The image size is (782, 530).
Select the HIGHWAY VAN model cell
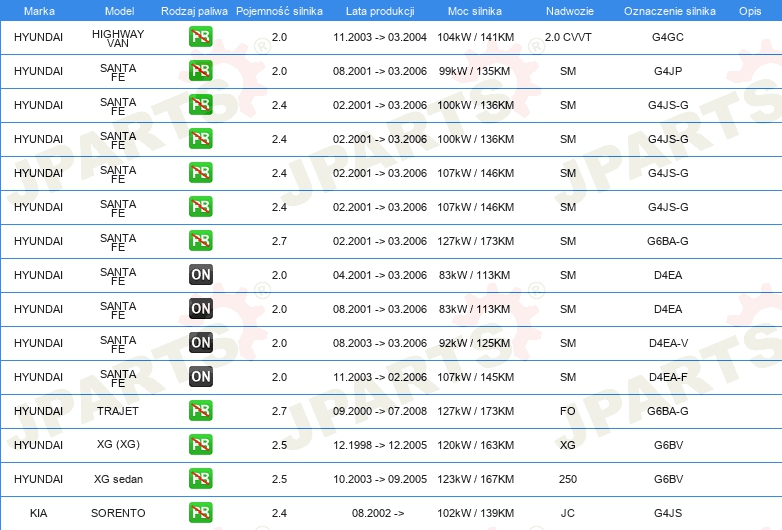point(118,38)
